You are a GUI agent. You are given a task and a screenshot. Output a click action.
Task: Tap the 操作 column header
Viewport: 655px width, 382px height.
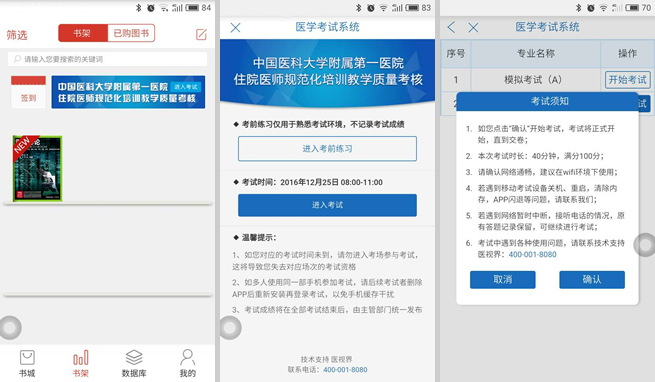[627, 53]
